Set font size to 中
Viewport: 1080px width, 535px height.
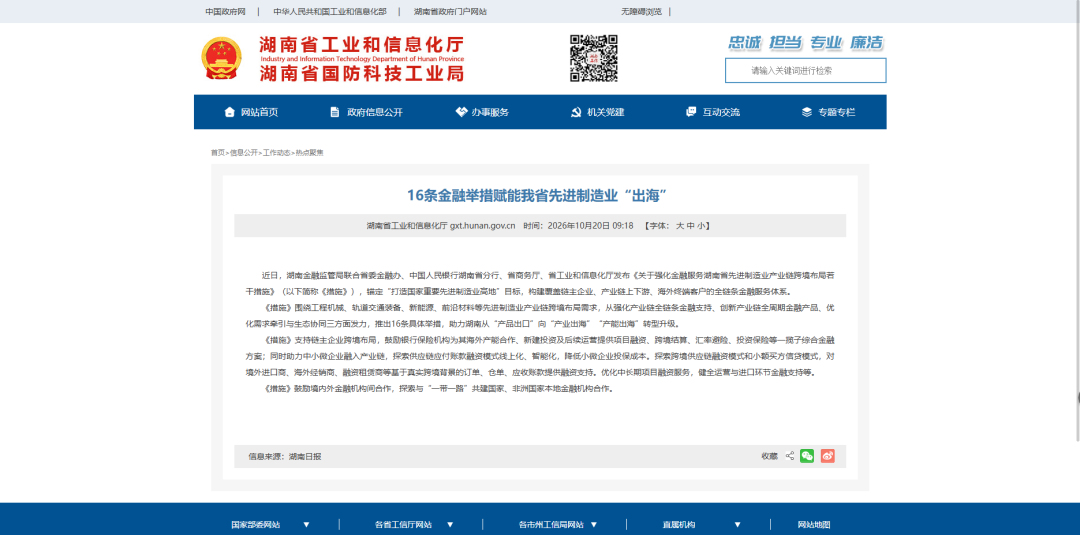[690, 226]
